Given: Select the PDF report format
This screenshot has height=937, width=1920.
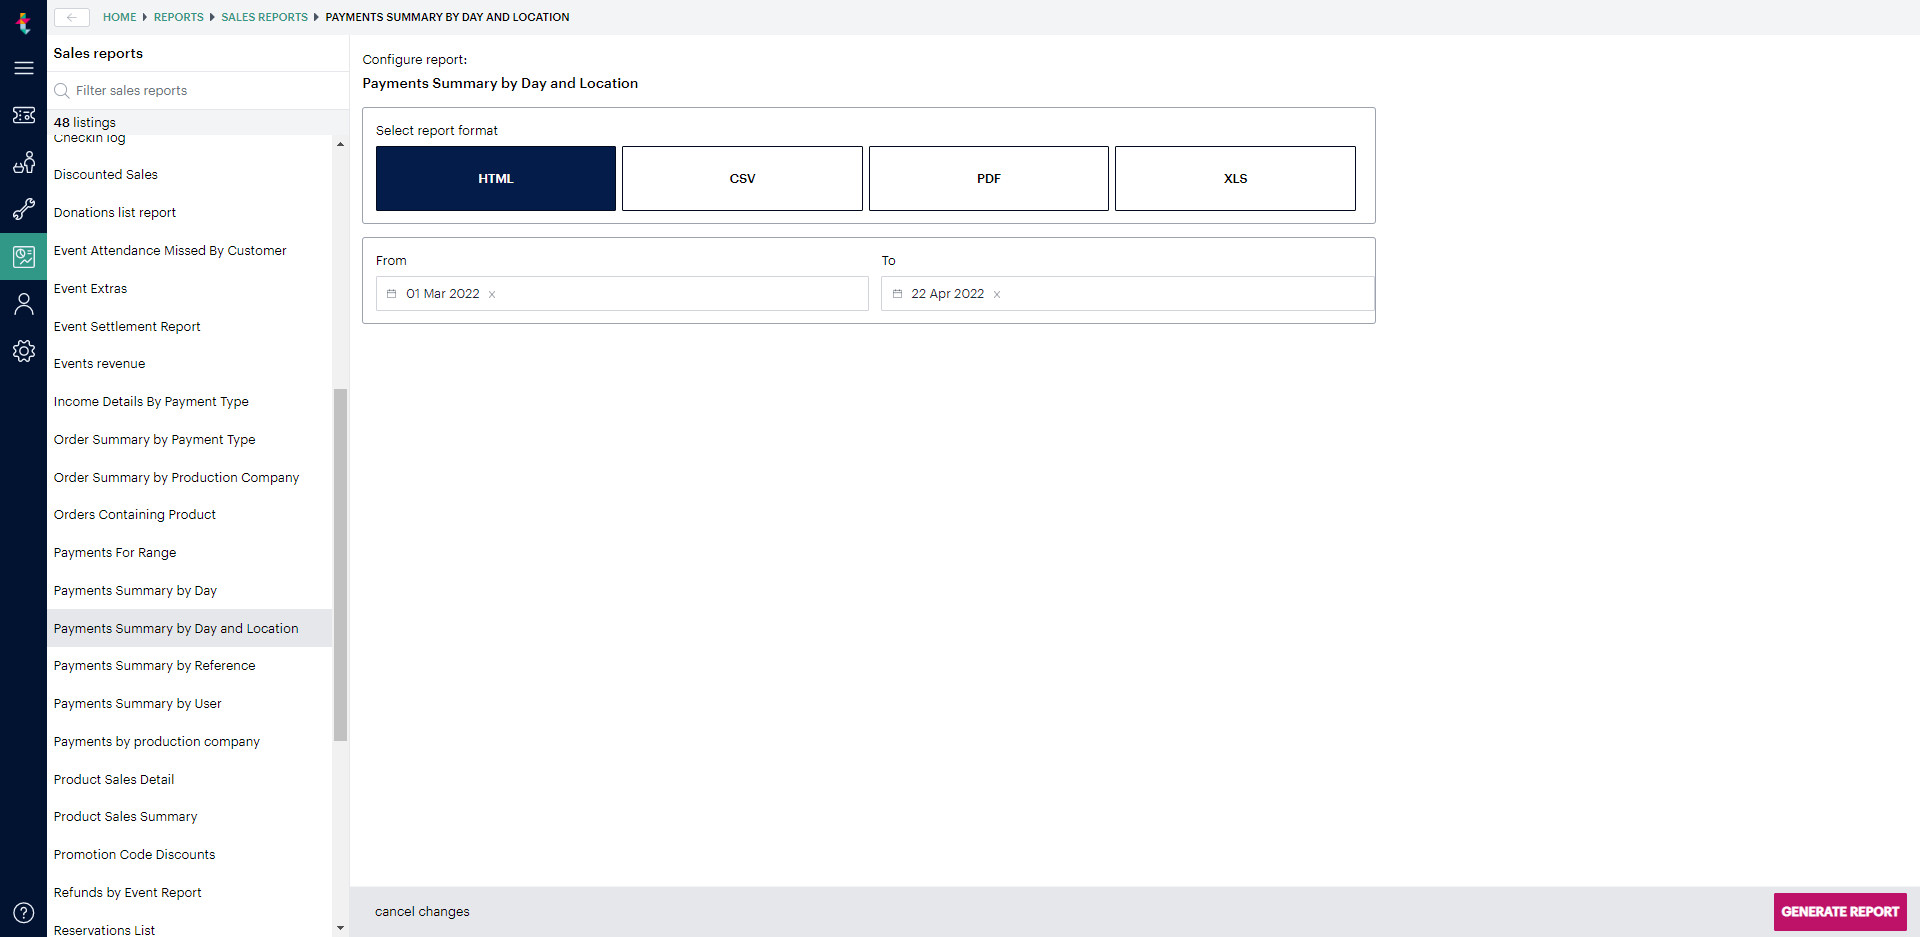Looking at the screenshot, I should pos(988,178).
